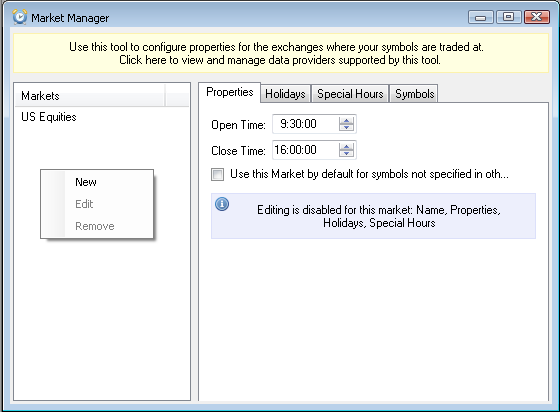Viewport: 560px width, 412px height.
Task: Increase Open Time with up arrow
Action: 346,120
